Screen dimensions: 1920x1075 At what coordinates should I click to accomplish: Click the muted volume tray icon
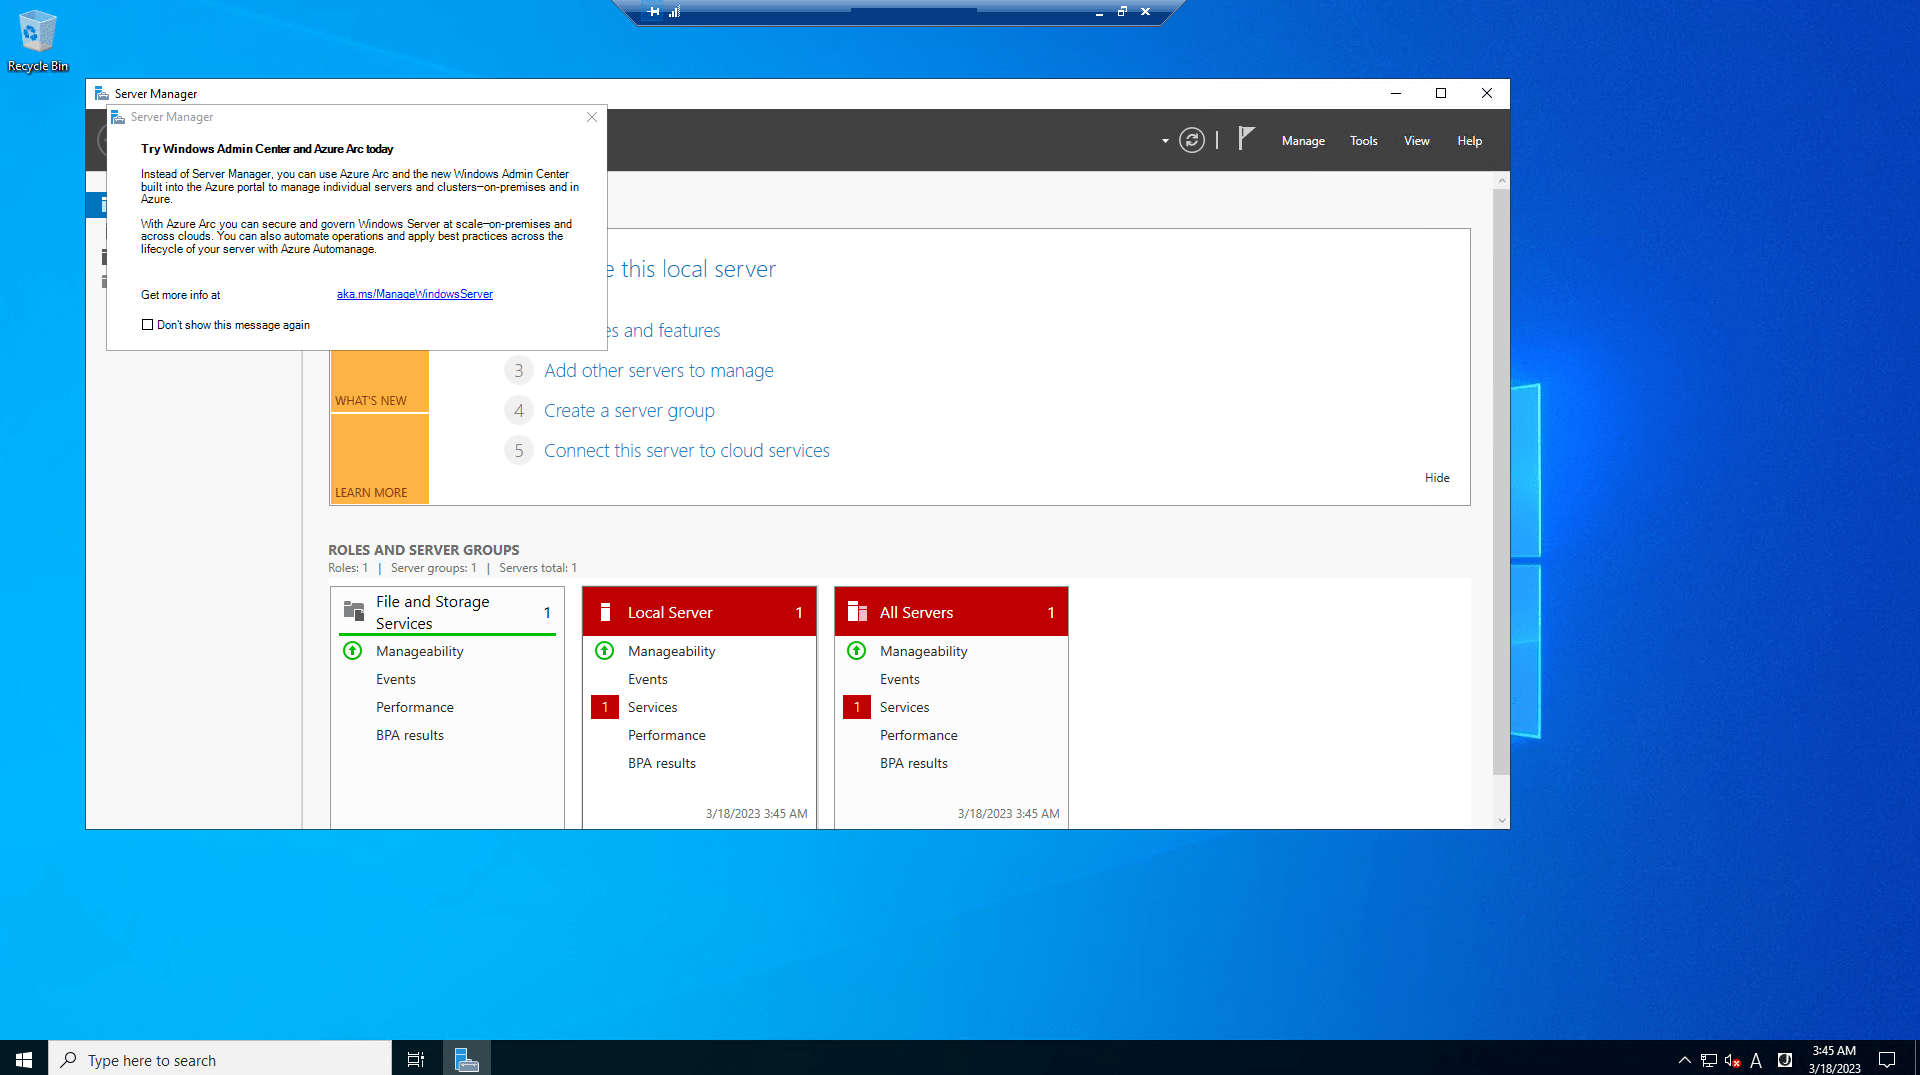[x=1733, y=1060]
